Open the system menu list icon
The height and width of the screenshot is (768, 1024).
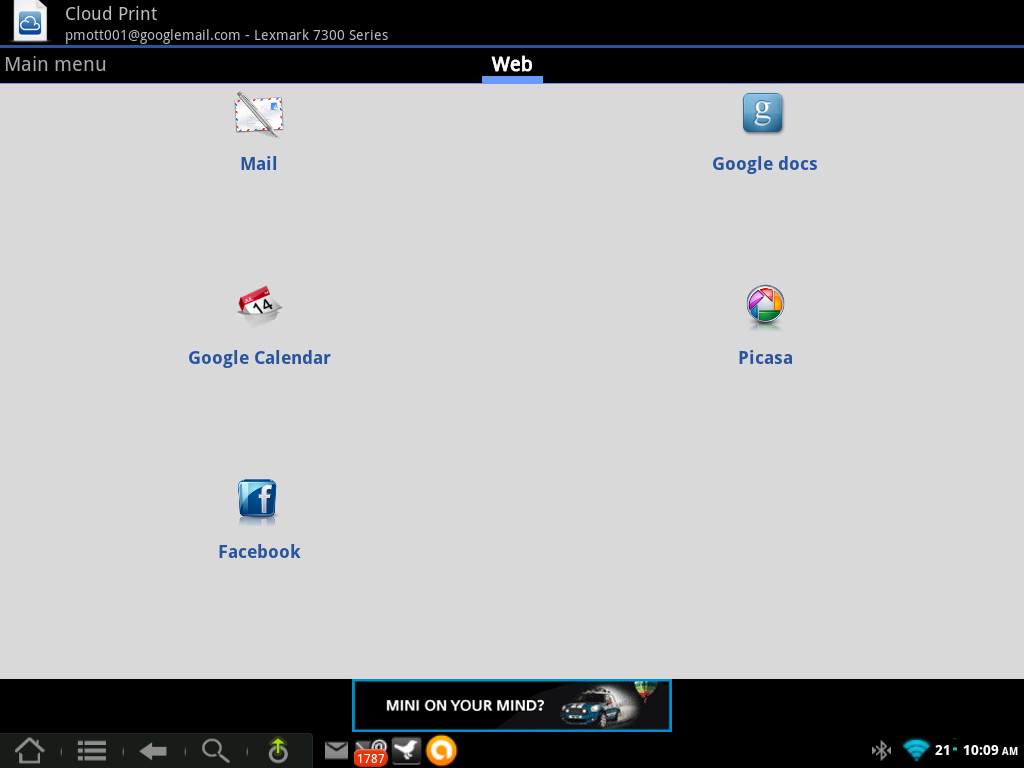pyautogui.click(x=92, y=751)
